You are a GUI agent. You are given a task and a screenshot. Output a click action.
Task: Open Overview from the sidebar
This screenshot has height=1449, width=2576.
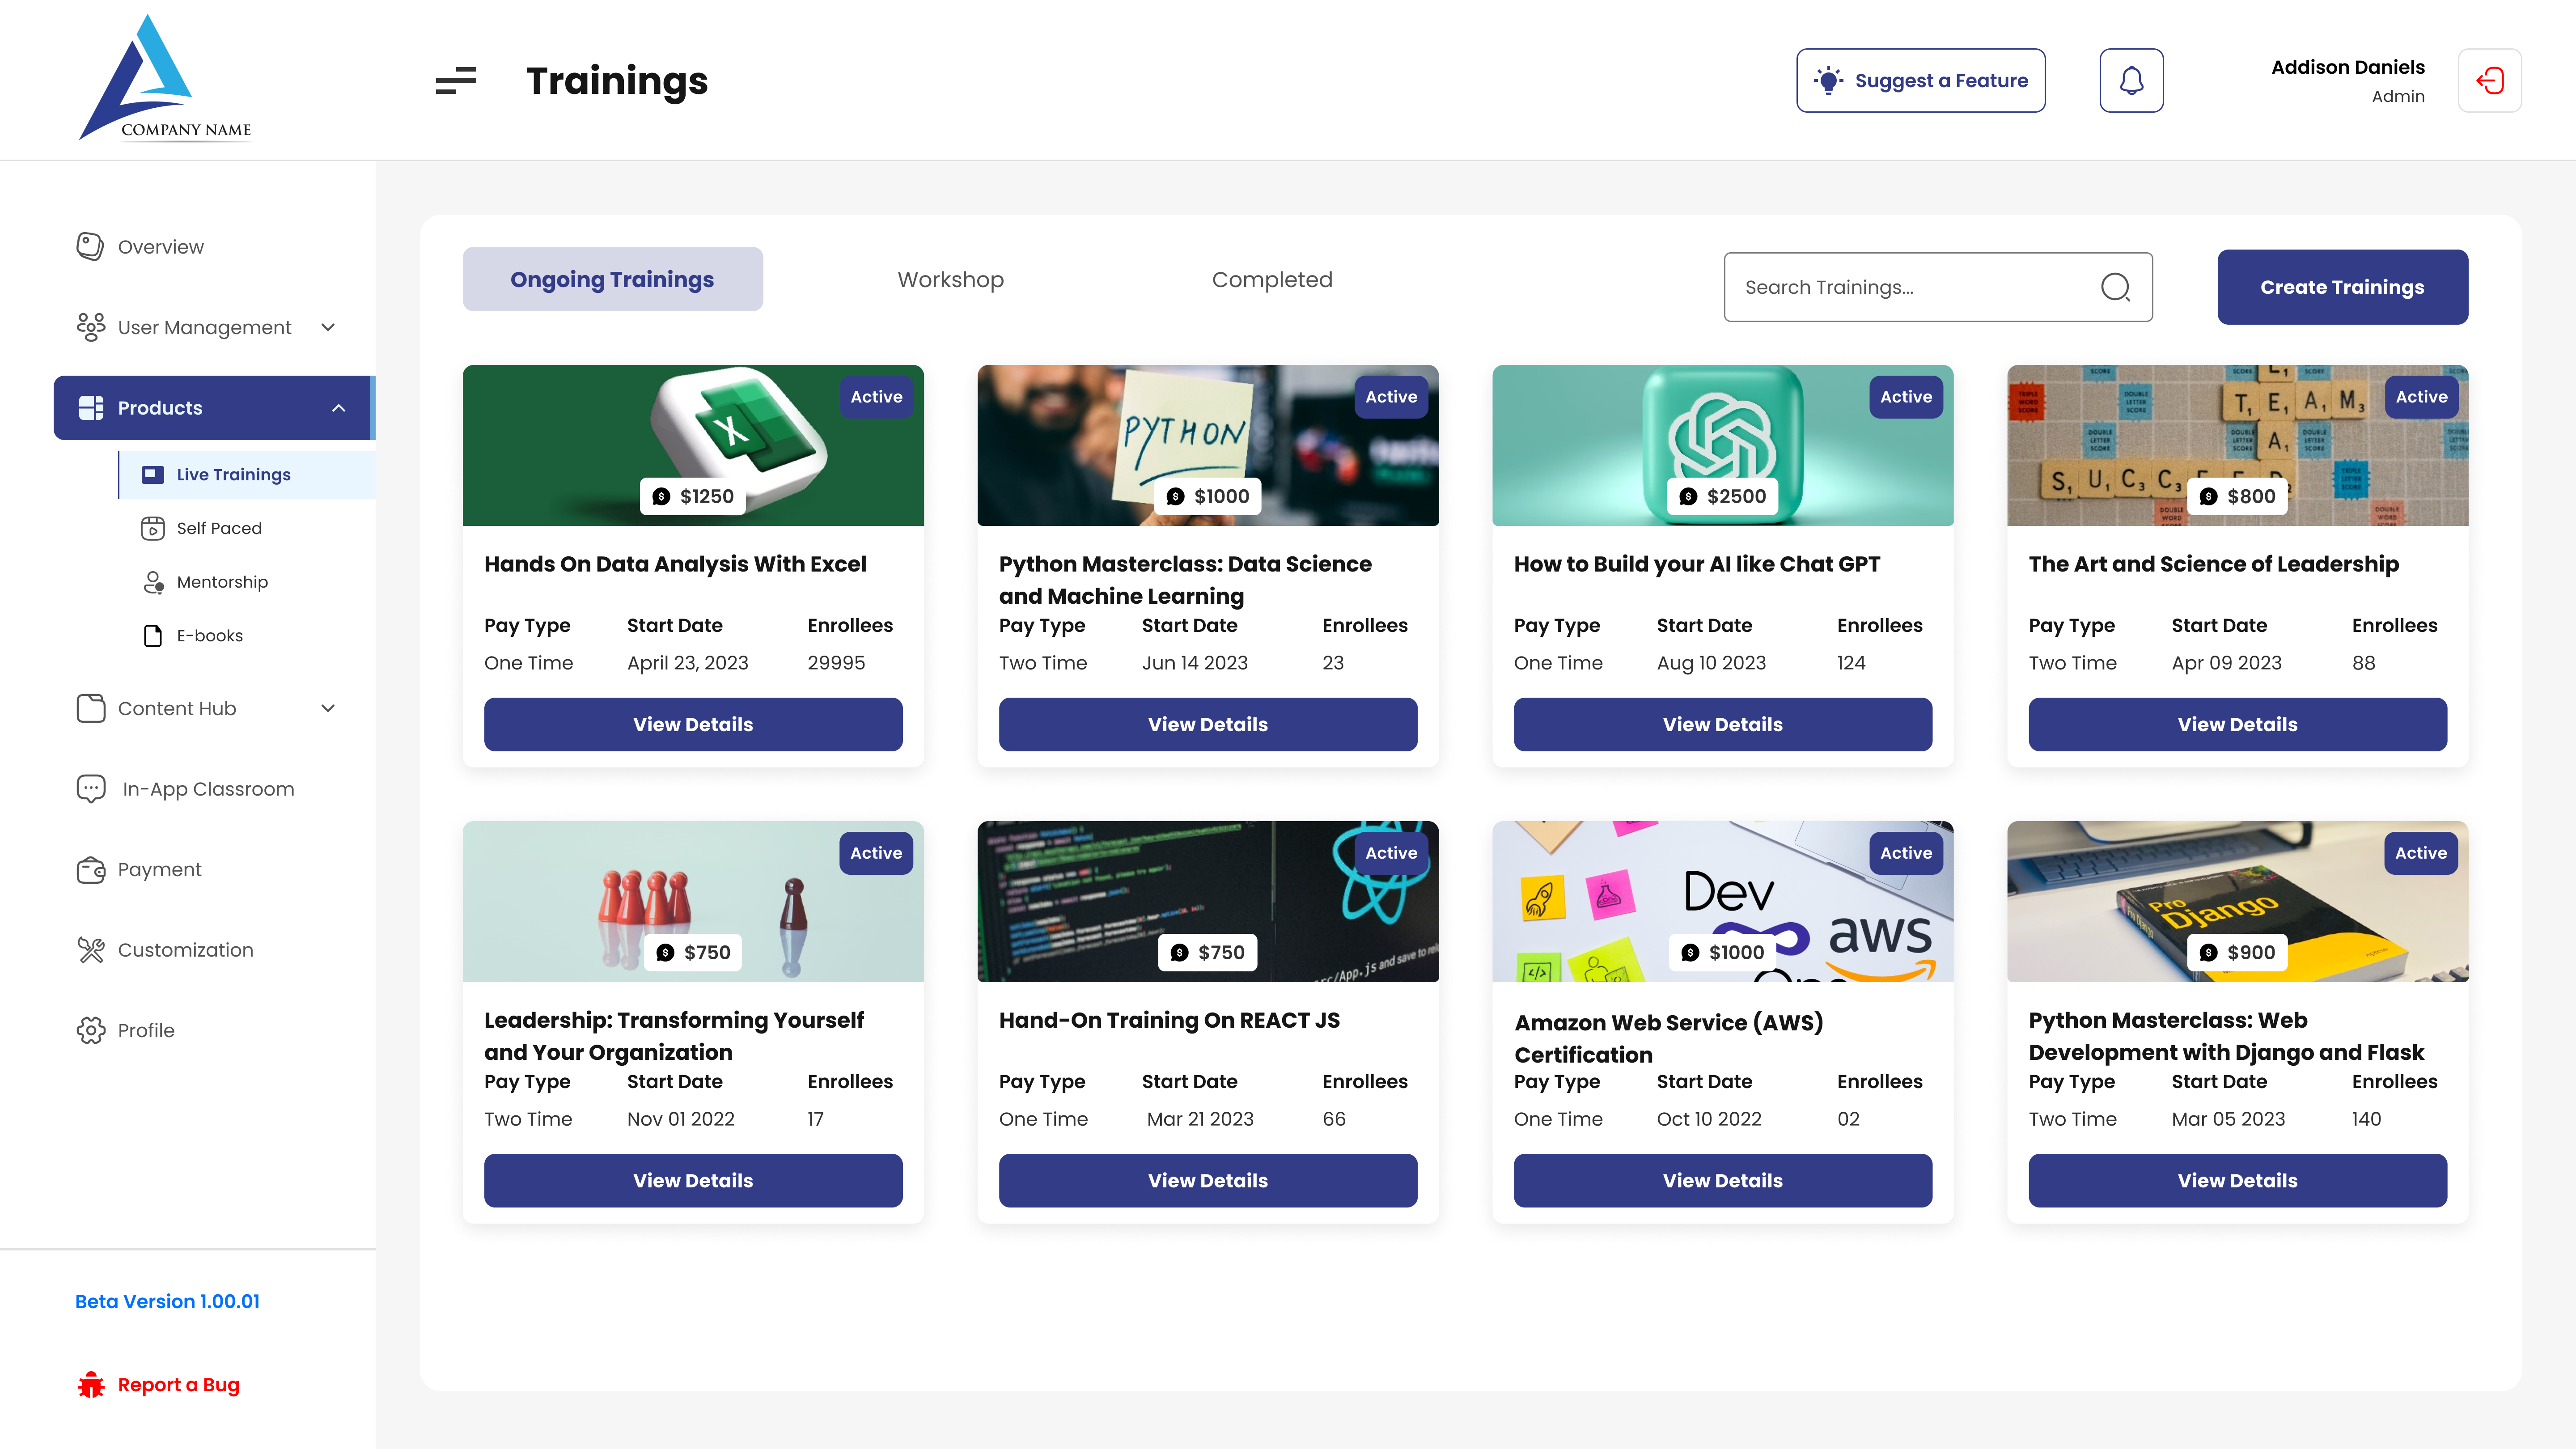click(x=160, y=246)
